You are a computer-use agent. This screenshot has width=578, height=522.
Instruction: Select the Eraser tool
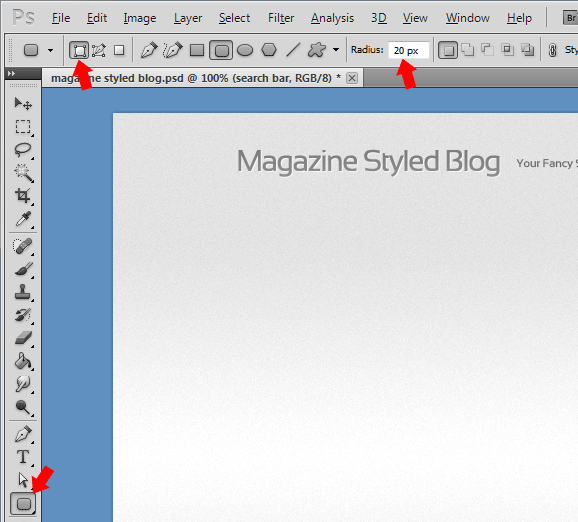pyautogui.click(x=23, y=338)
